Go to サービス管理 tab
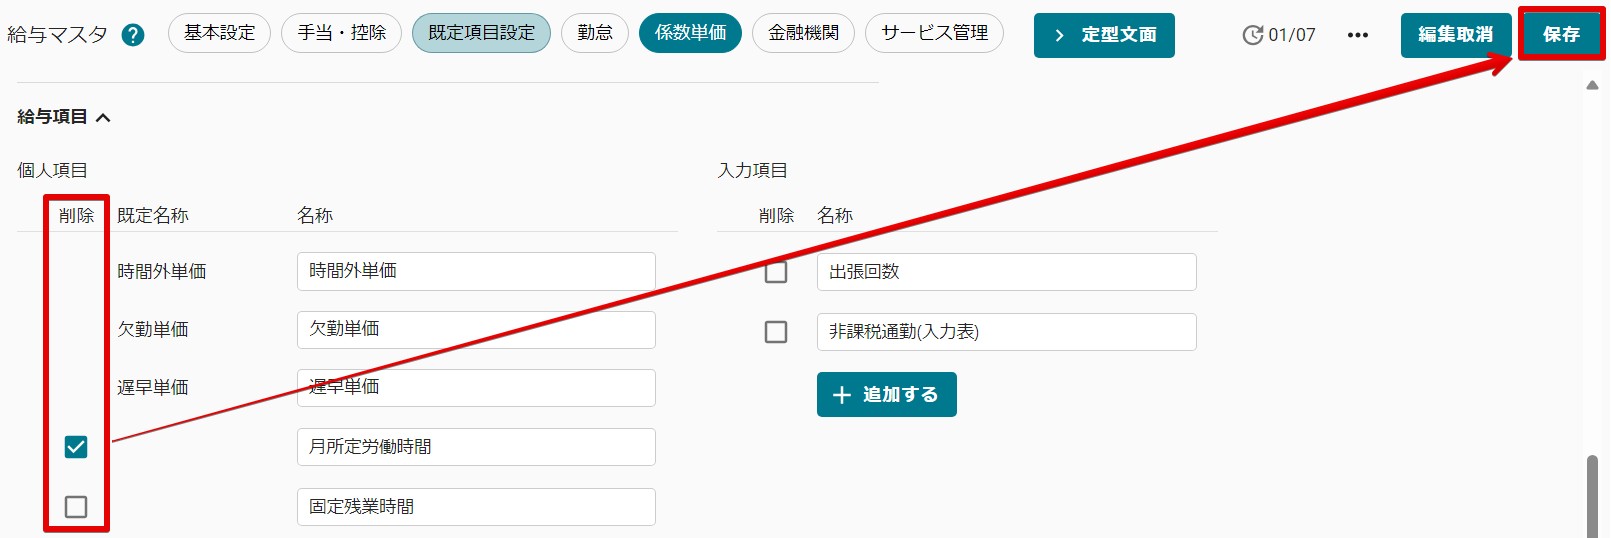1611x538 pixels. (934, 33)
